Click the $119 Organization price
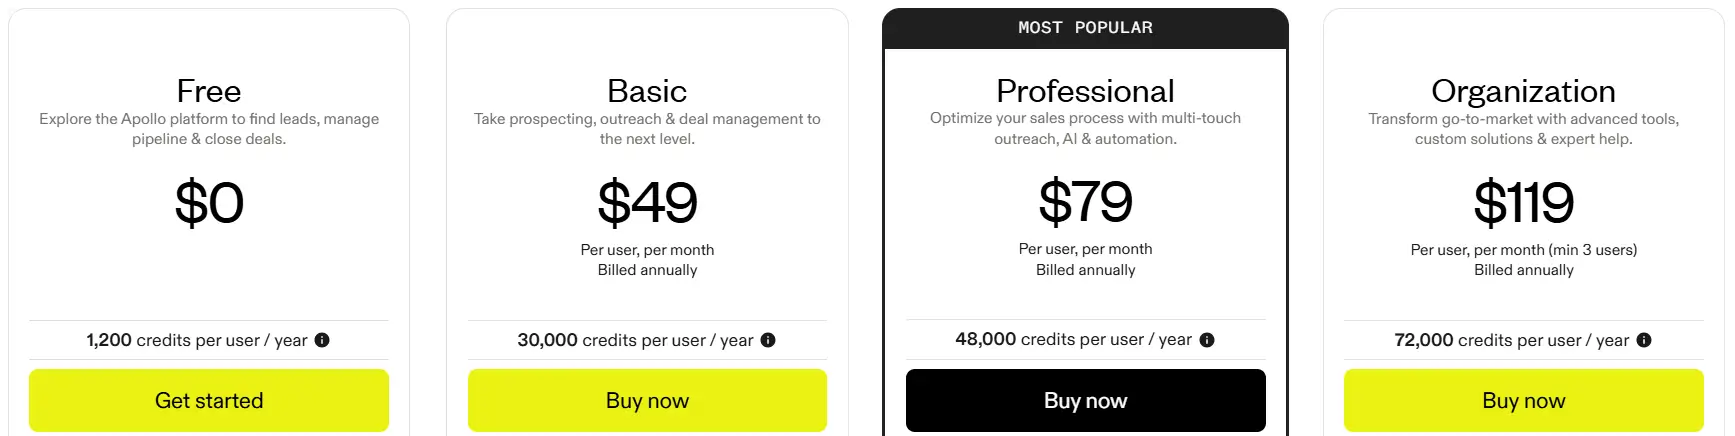1735x436 pixels. 1524,203
